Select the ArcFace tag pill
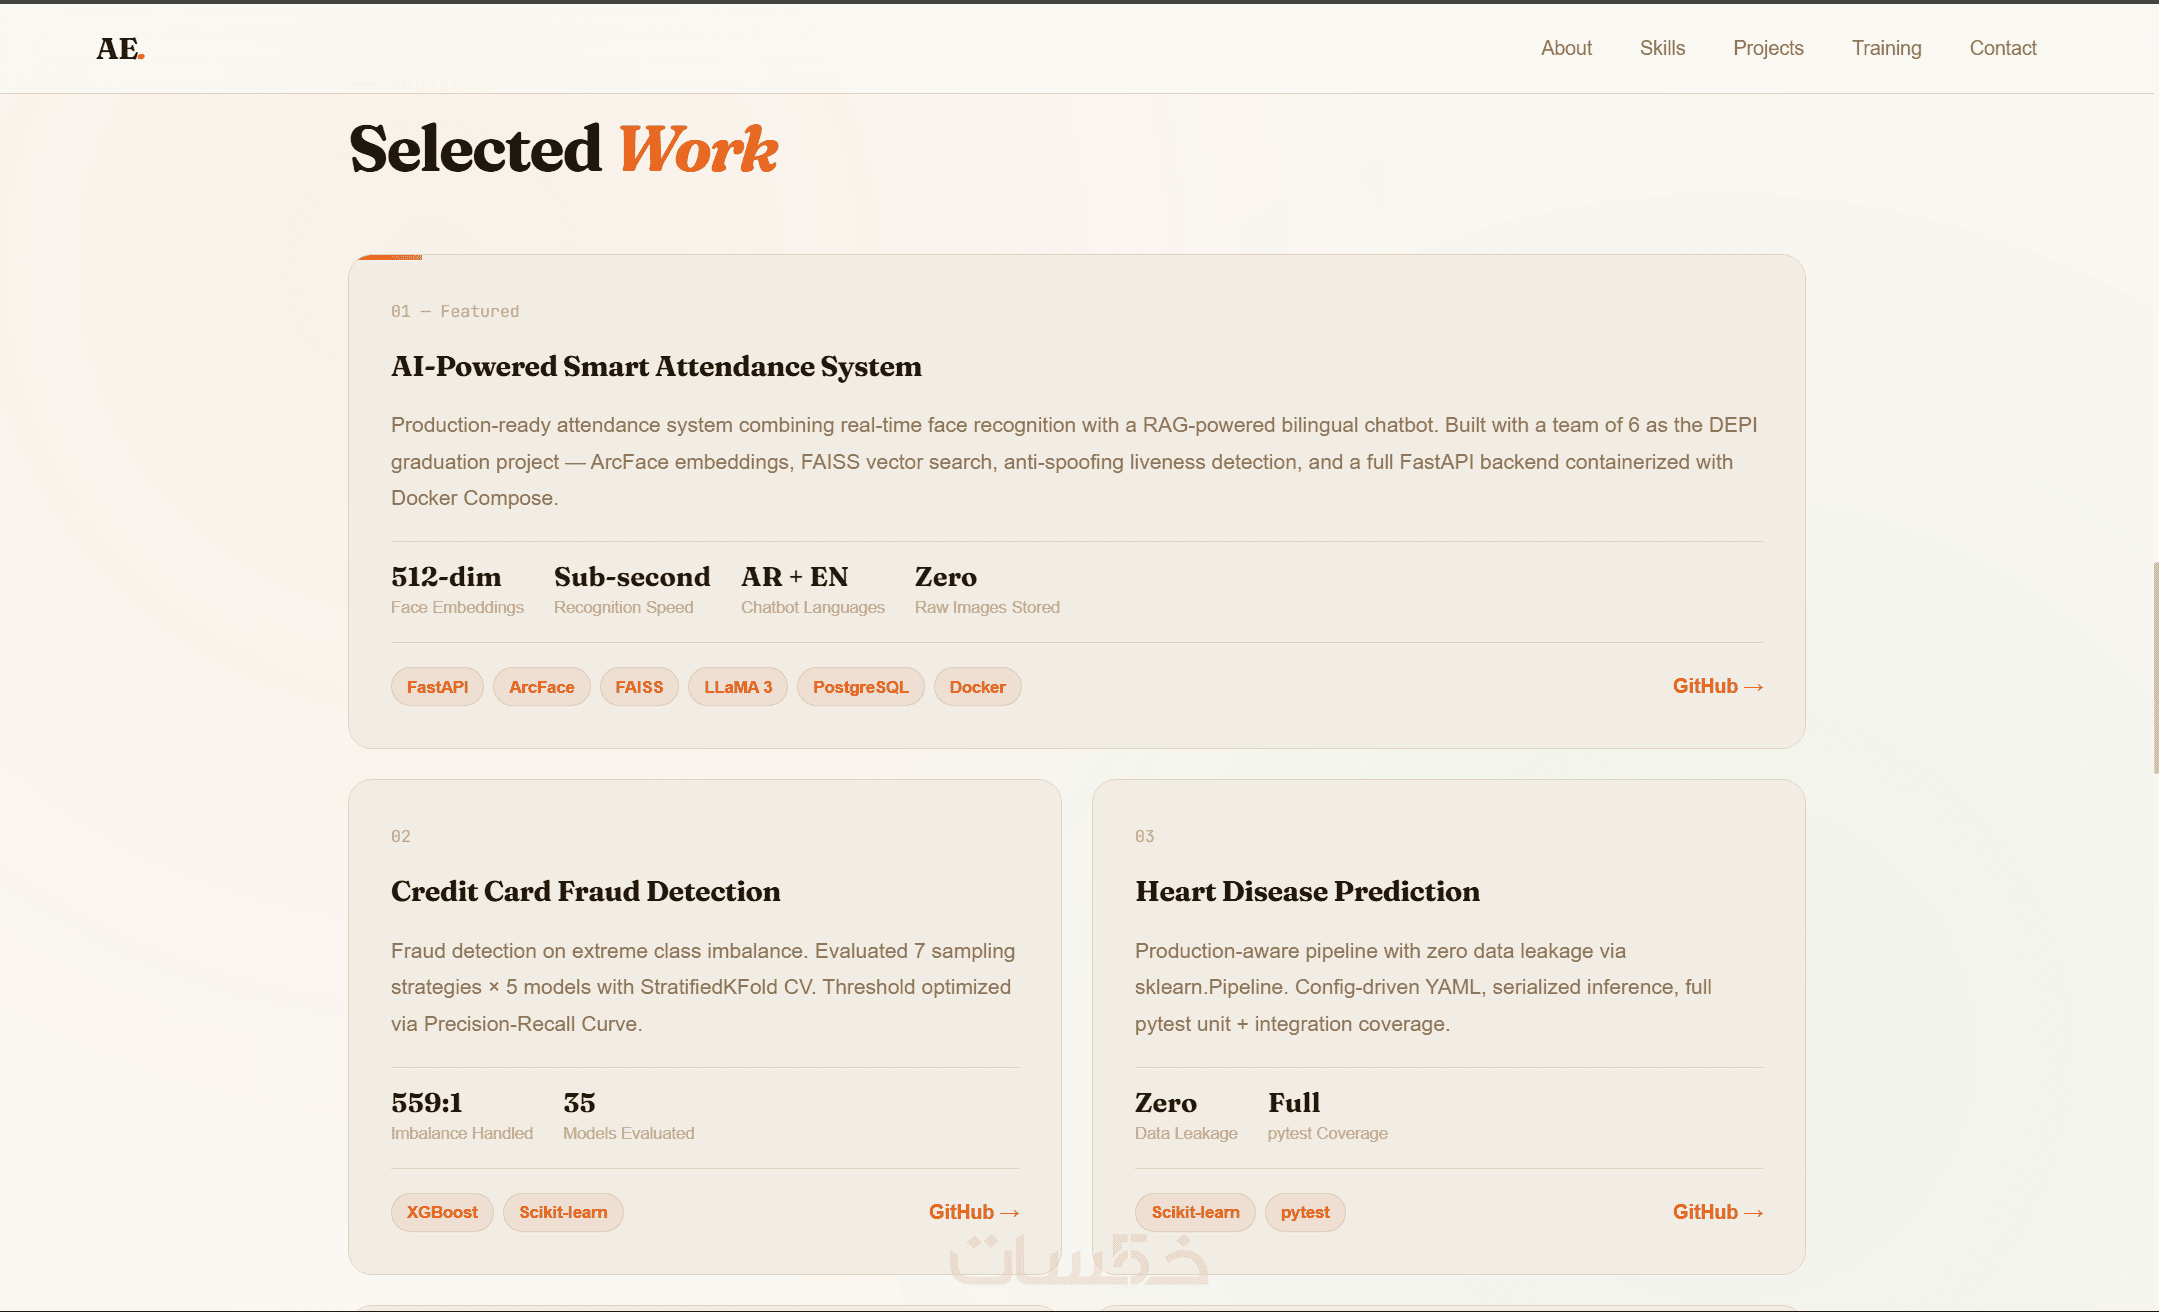 (541, 687)
